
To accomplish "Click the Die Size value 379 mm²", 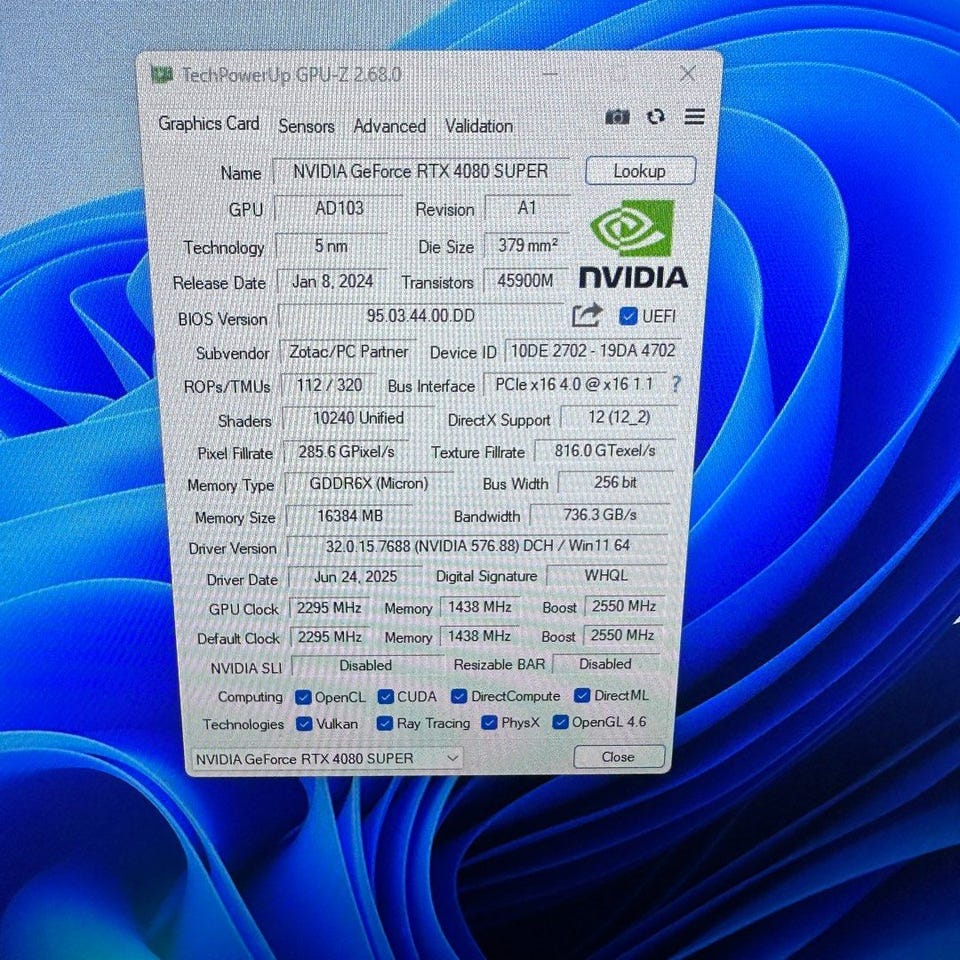I will coord(527,246).
